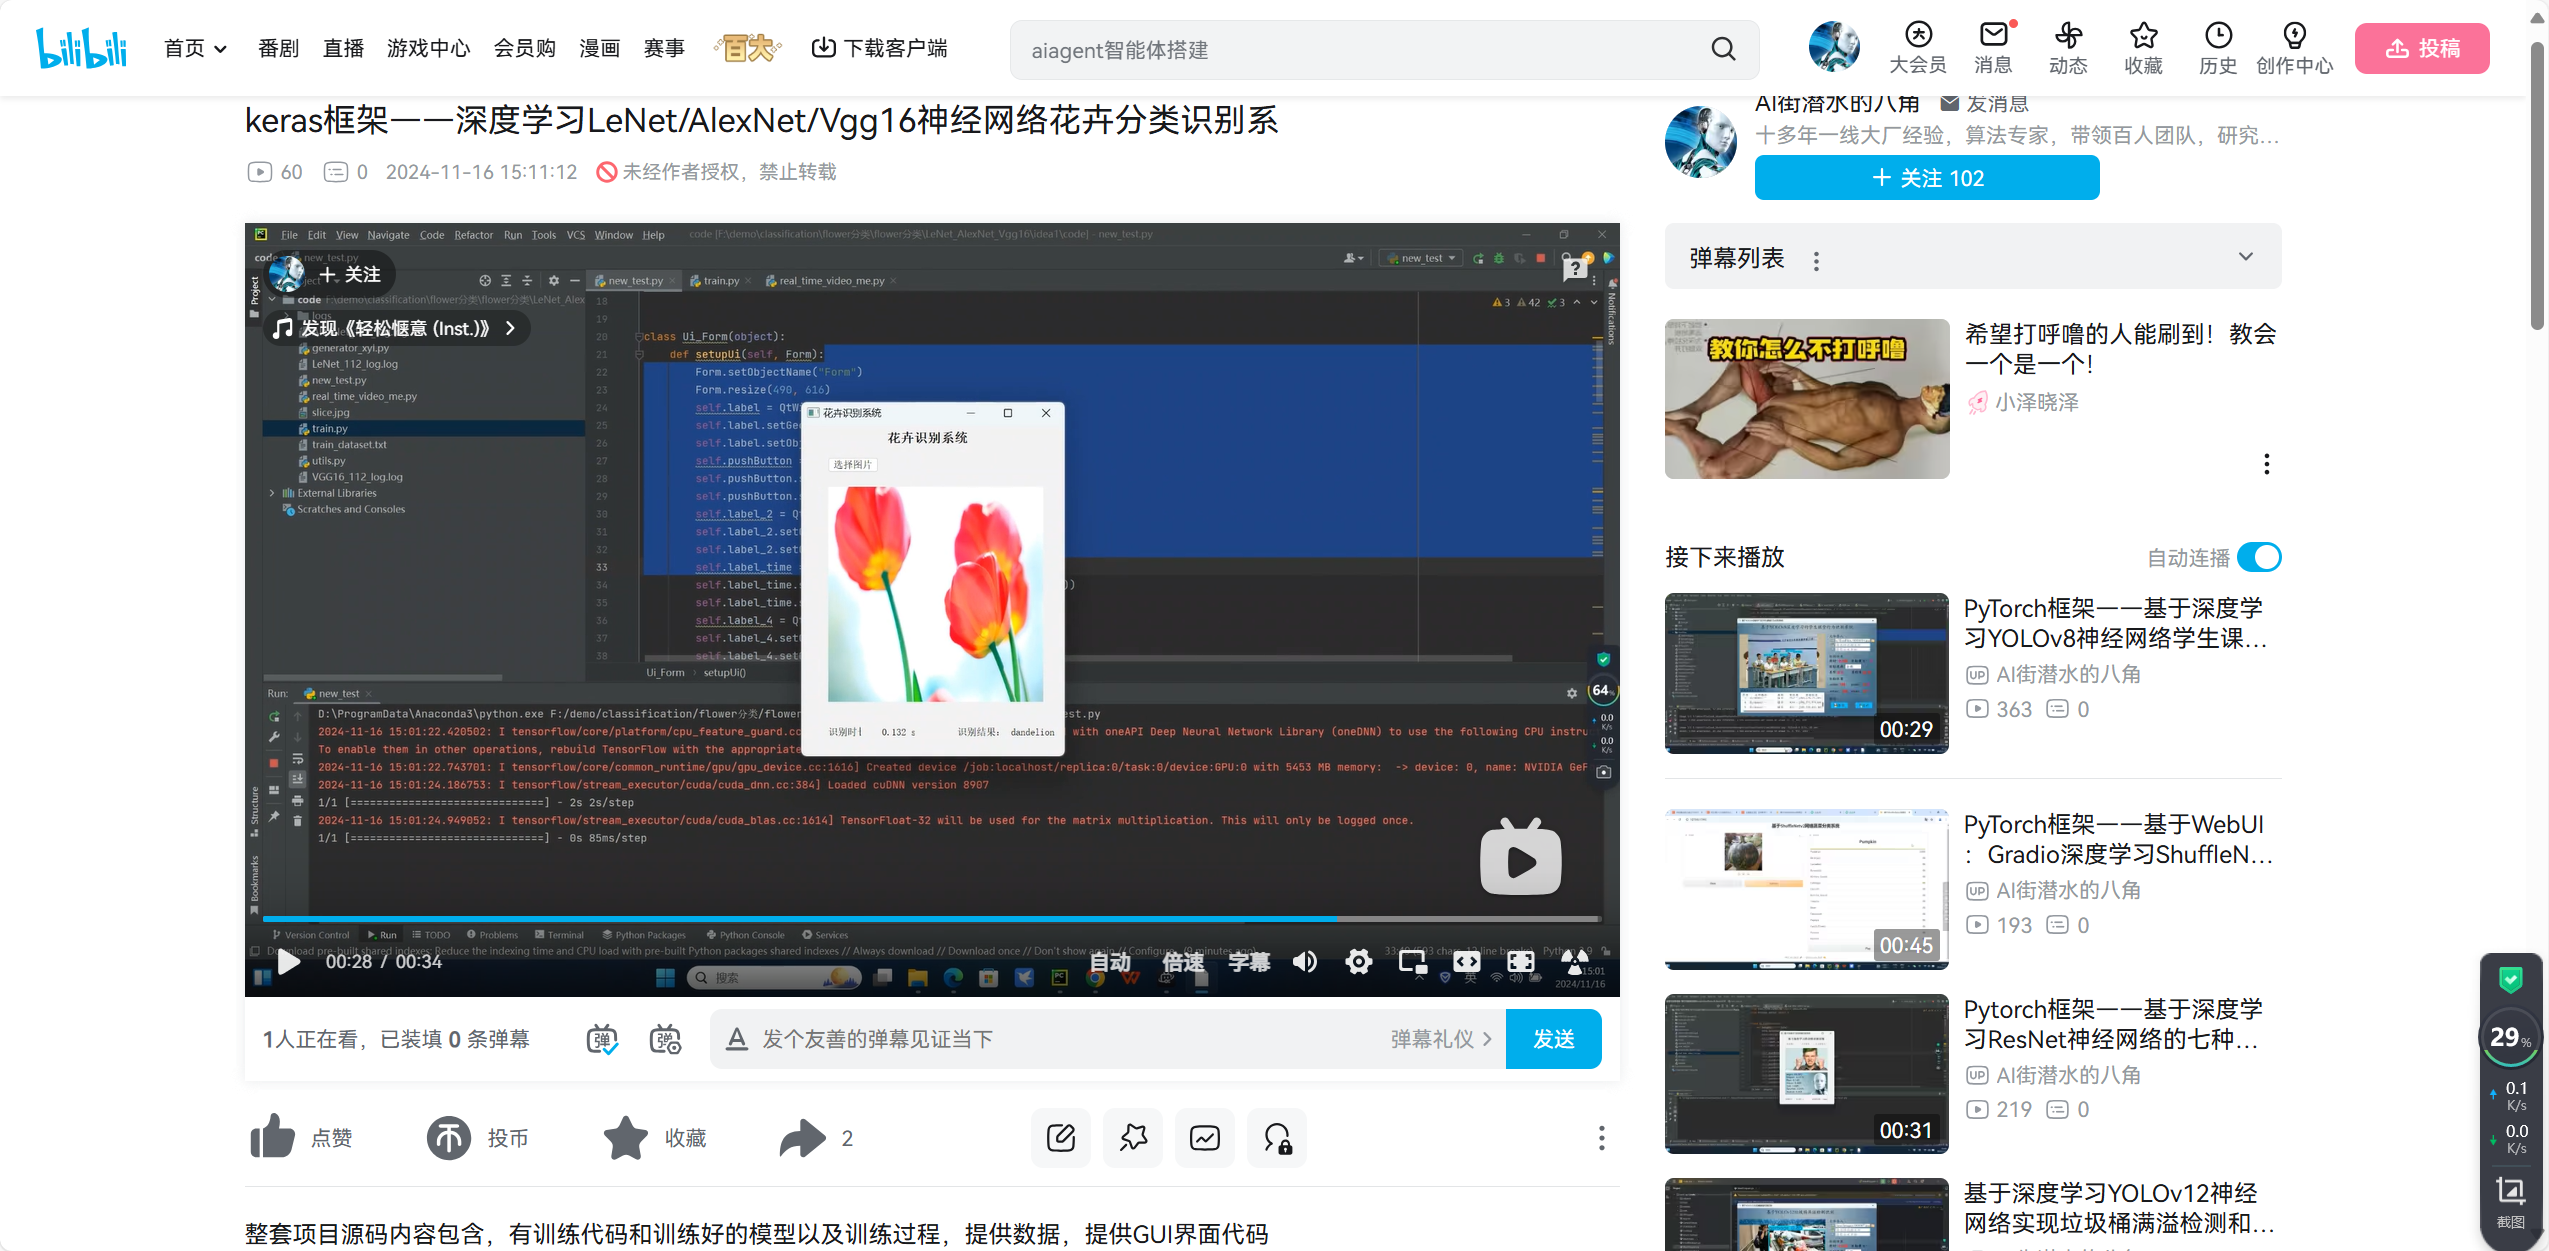
Task: Click the 关注 102 follow button
Action: click(1926, 178)
